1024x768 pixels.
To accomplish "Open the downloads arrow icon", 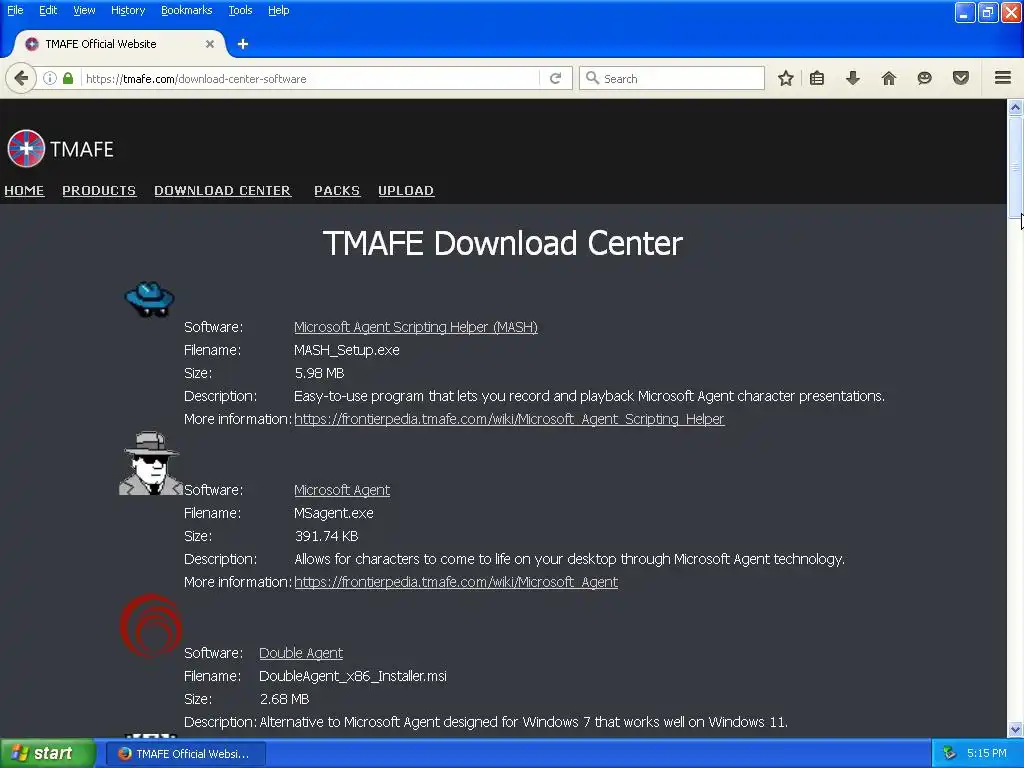I will [853, 78].
